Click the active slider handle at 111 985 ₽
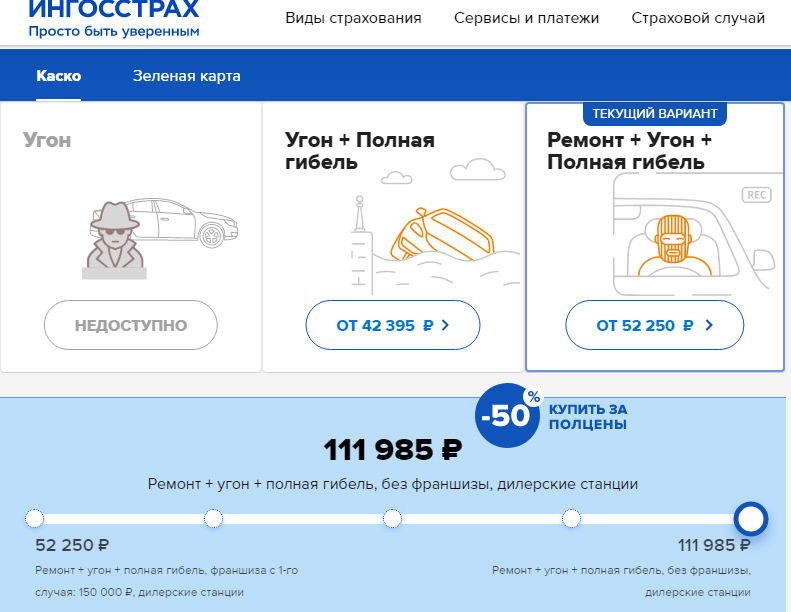 coord(751,519)
